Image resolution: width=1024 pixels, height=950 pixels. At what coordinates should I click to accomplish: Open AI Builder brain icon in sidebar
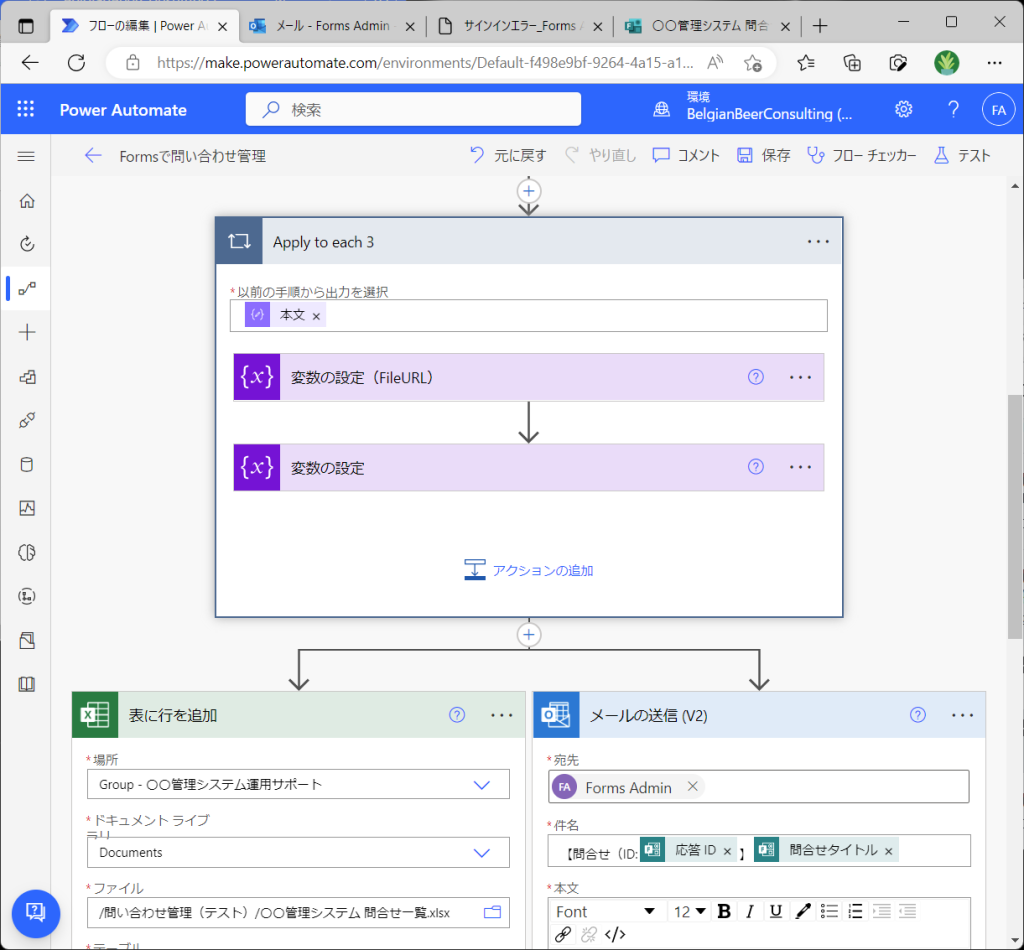(27, 552)
